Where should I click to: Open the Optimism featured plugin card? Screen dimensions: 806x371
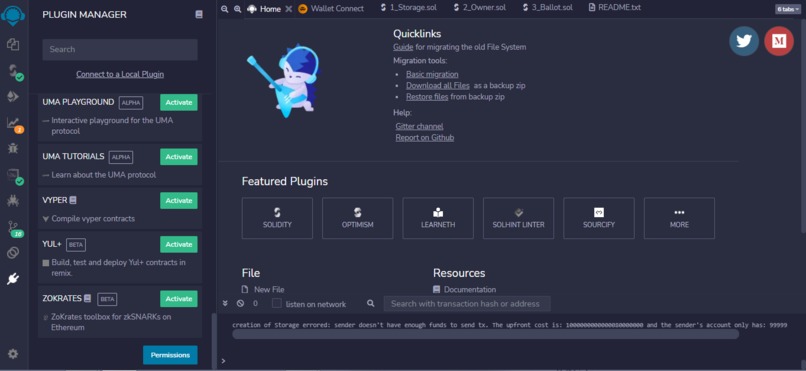click(357, 218)
